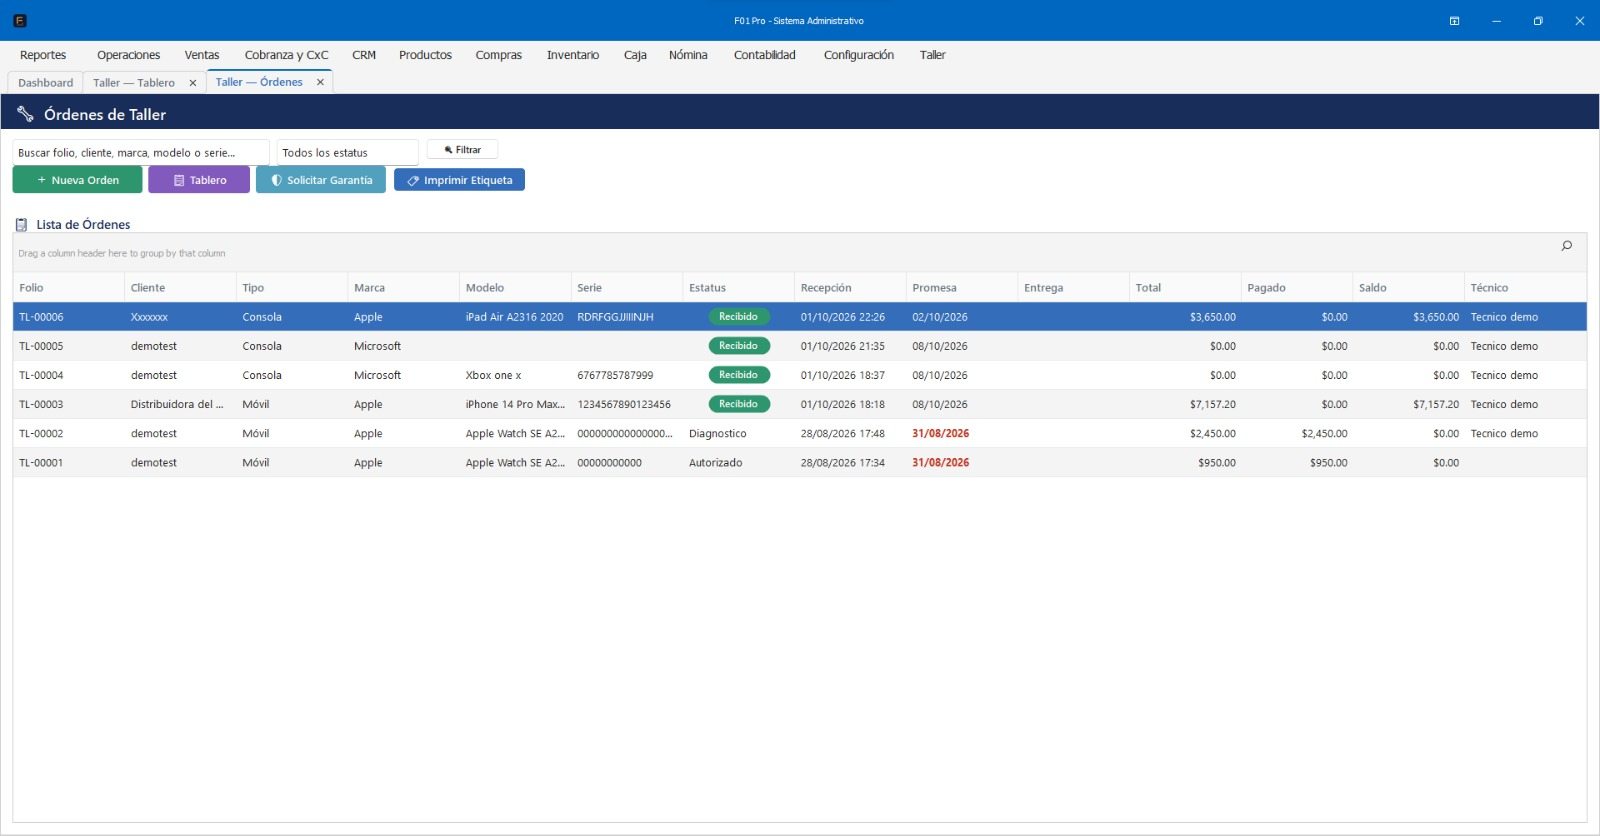The image size is (1600, 836).
Task: Open the Todos los estatus dropdown
Action: click(347, 153)
